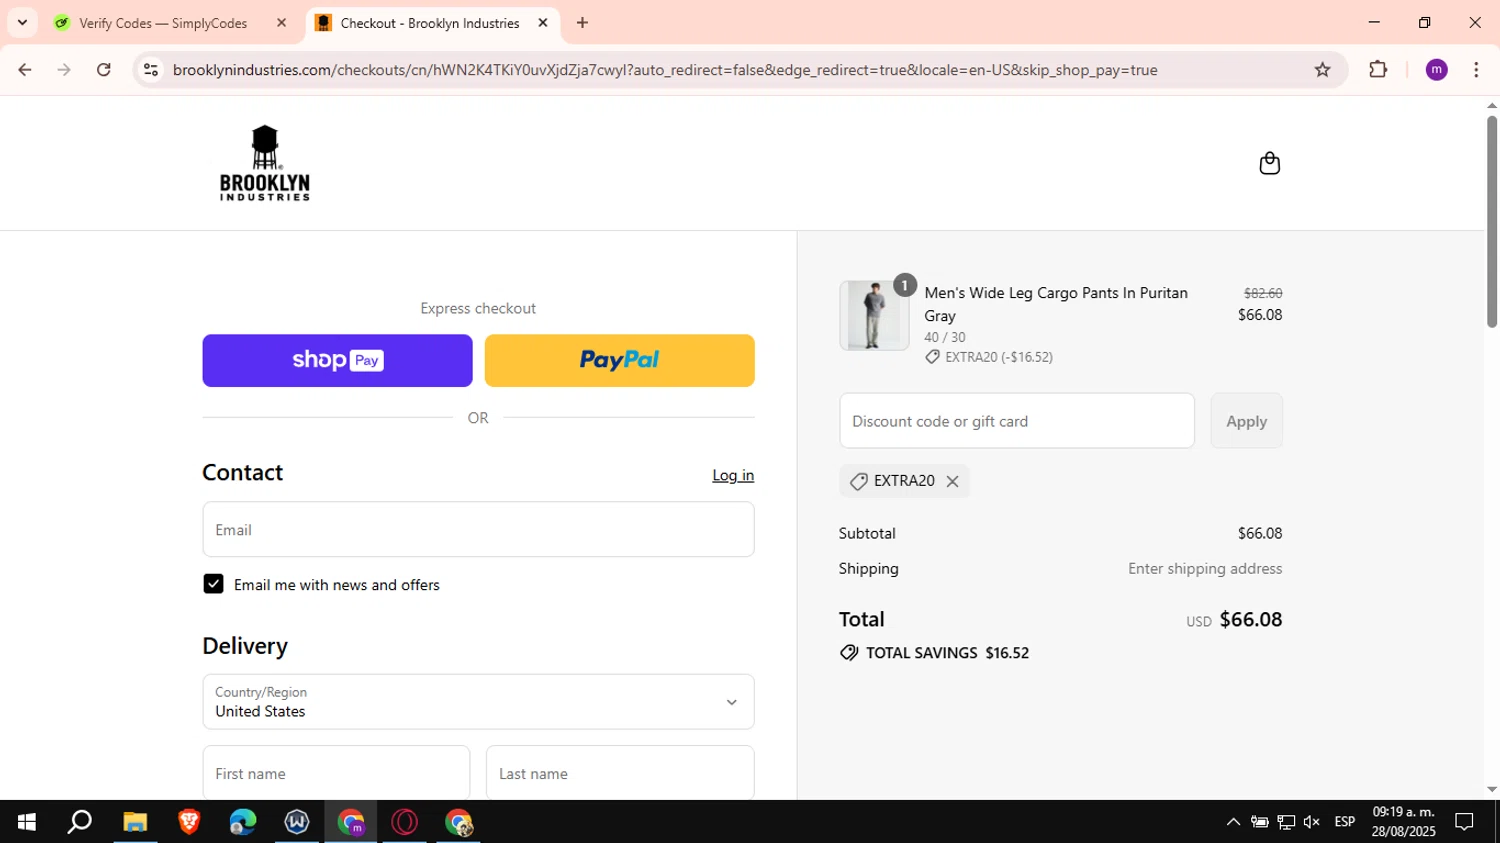Click the Delivery section heading
Viewport: 1500px width, 843px height.
245,646
